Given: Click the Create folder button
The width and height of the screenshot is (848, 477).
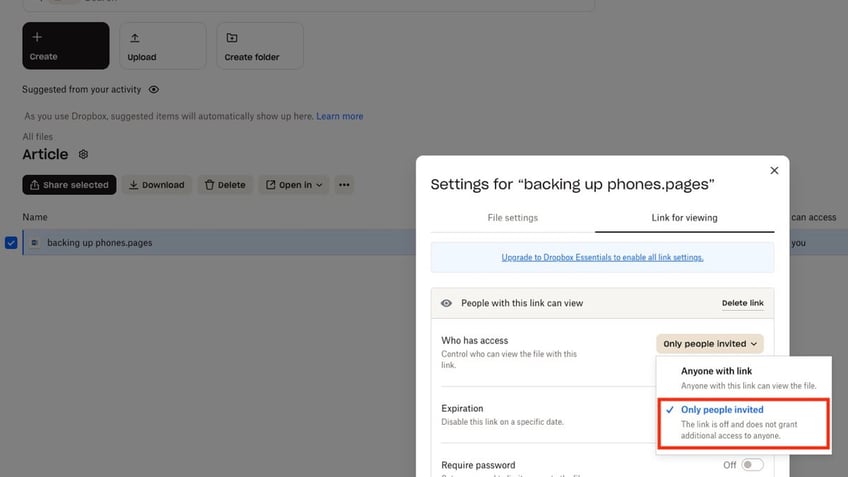Looking at the screenshot, I should point(260,45).
